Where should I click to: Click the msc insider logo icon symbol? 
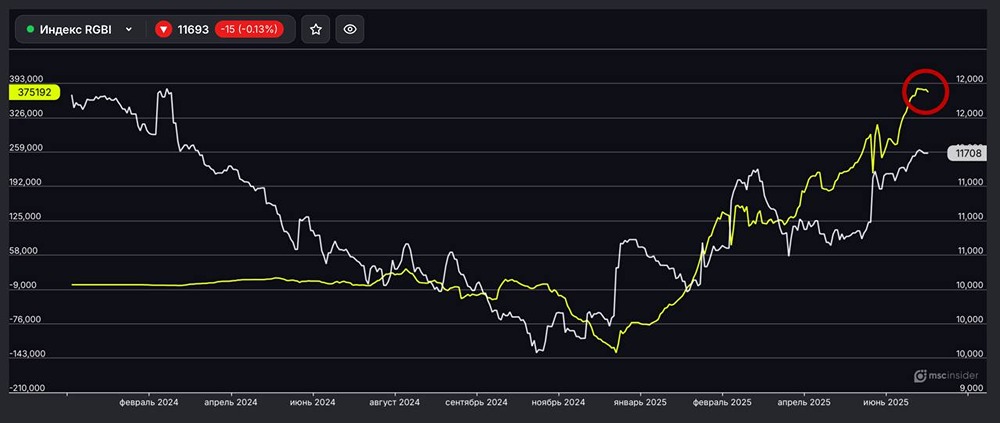[x=921, y=376]
